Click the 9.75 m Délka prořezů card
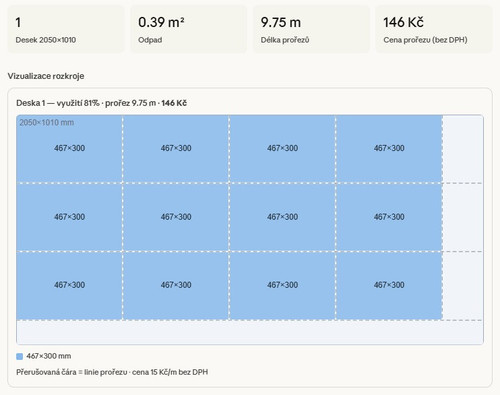This screenshot has height=395, width=500. (311, 29)
